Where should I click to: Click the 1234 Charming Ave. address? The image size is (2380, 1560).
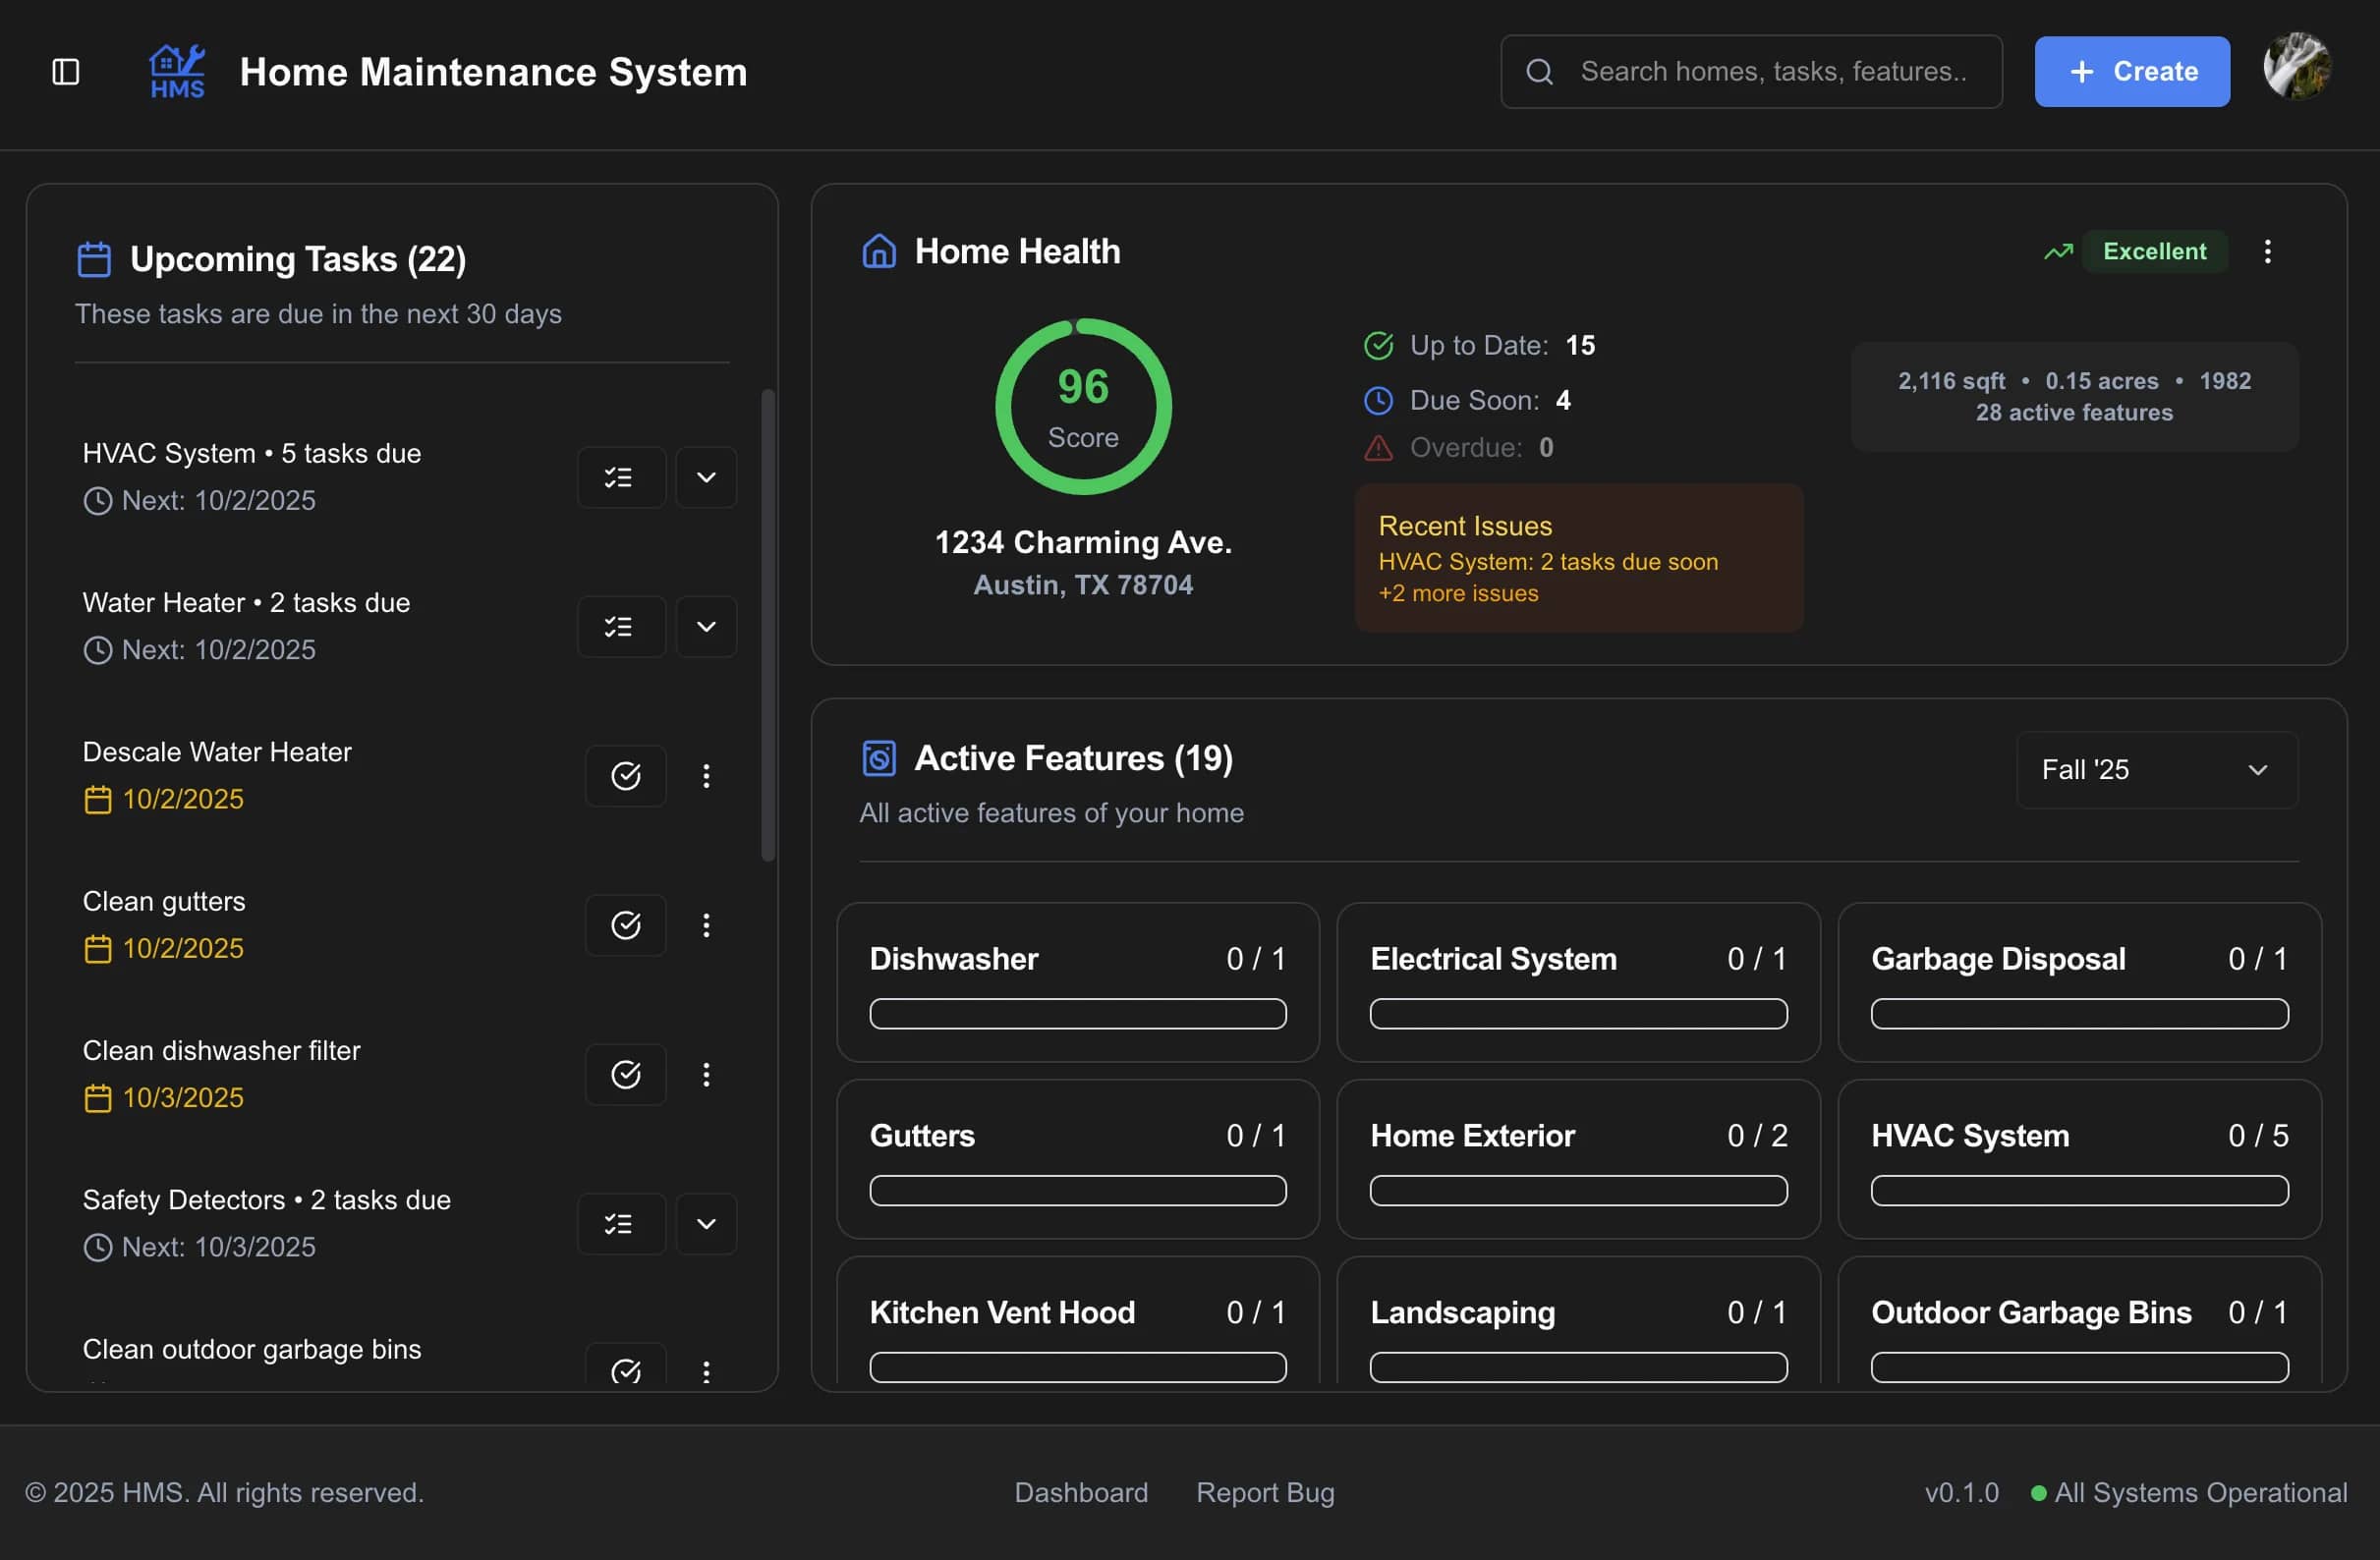pos(1083,542)
